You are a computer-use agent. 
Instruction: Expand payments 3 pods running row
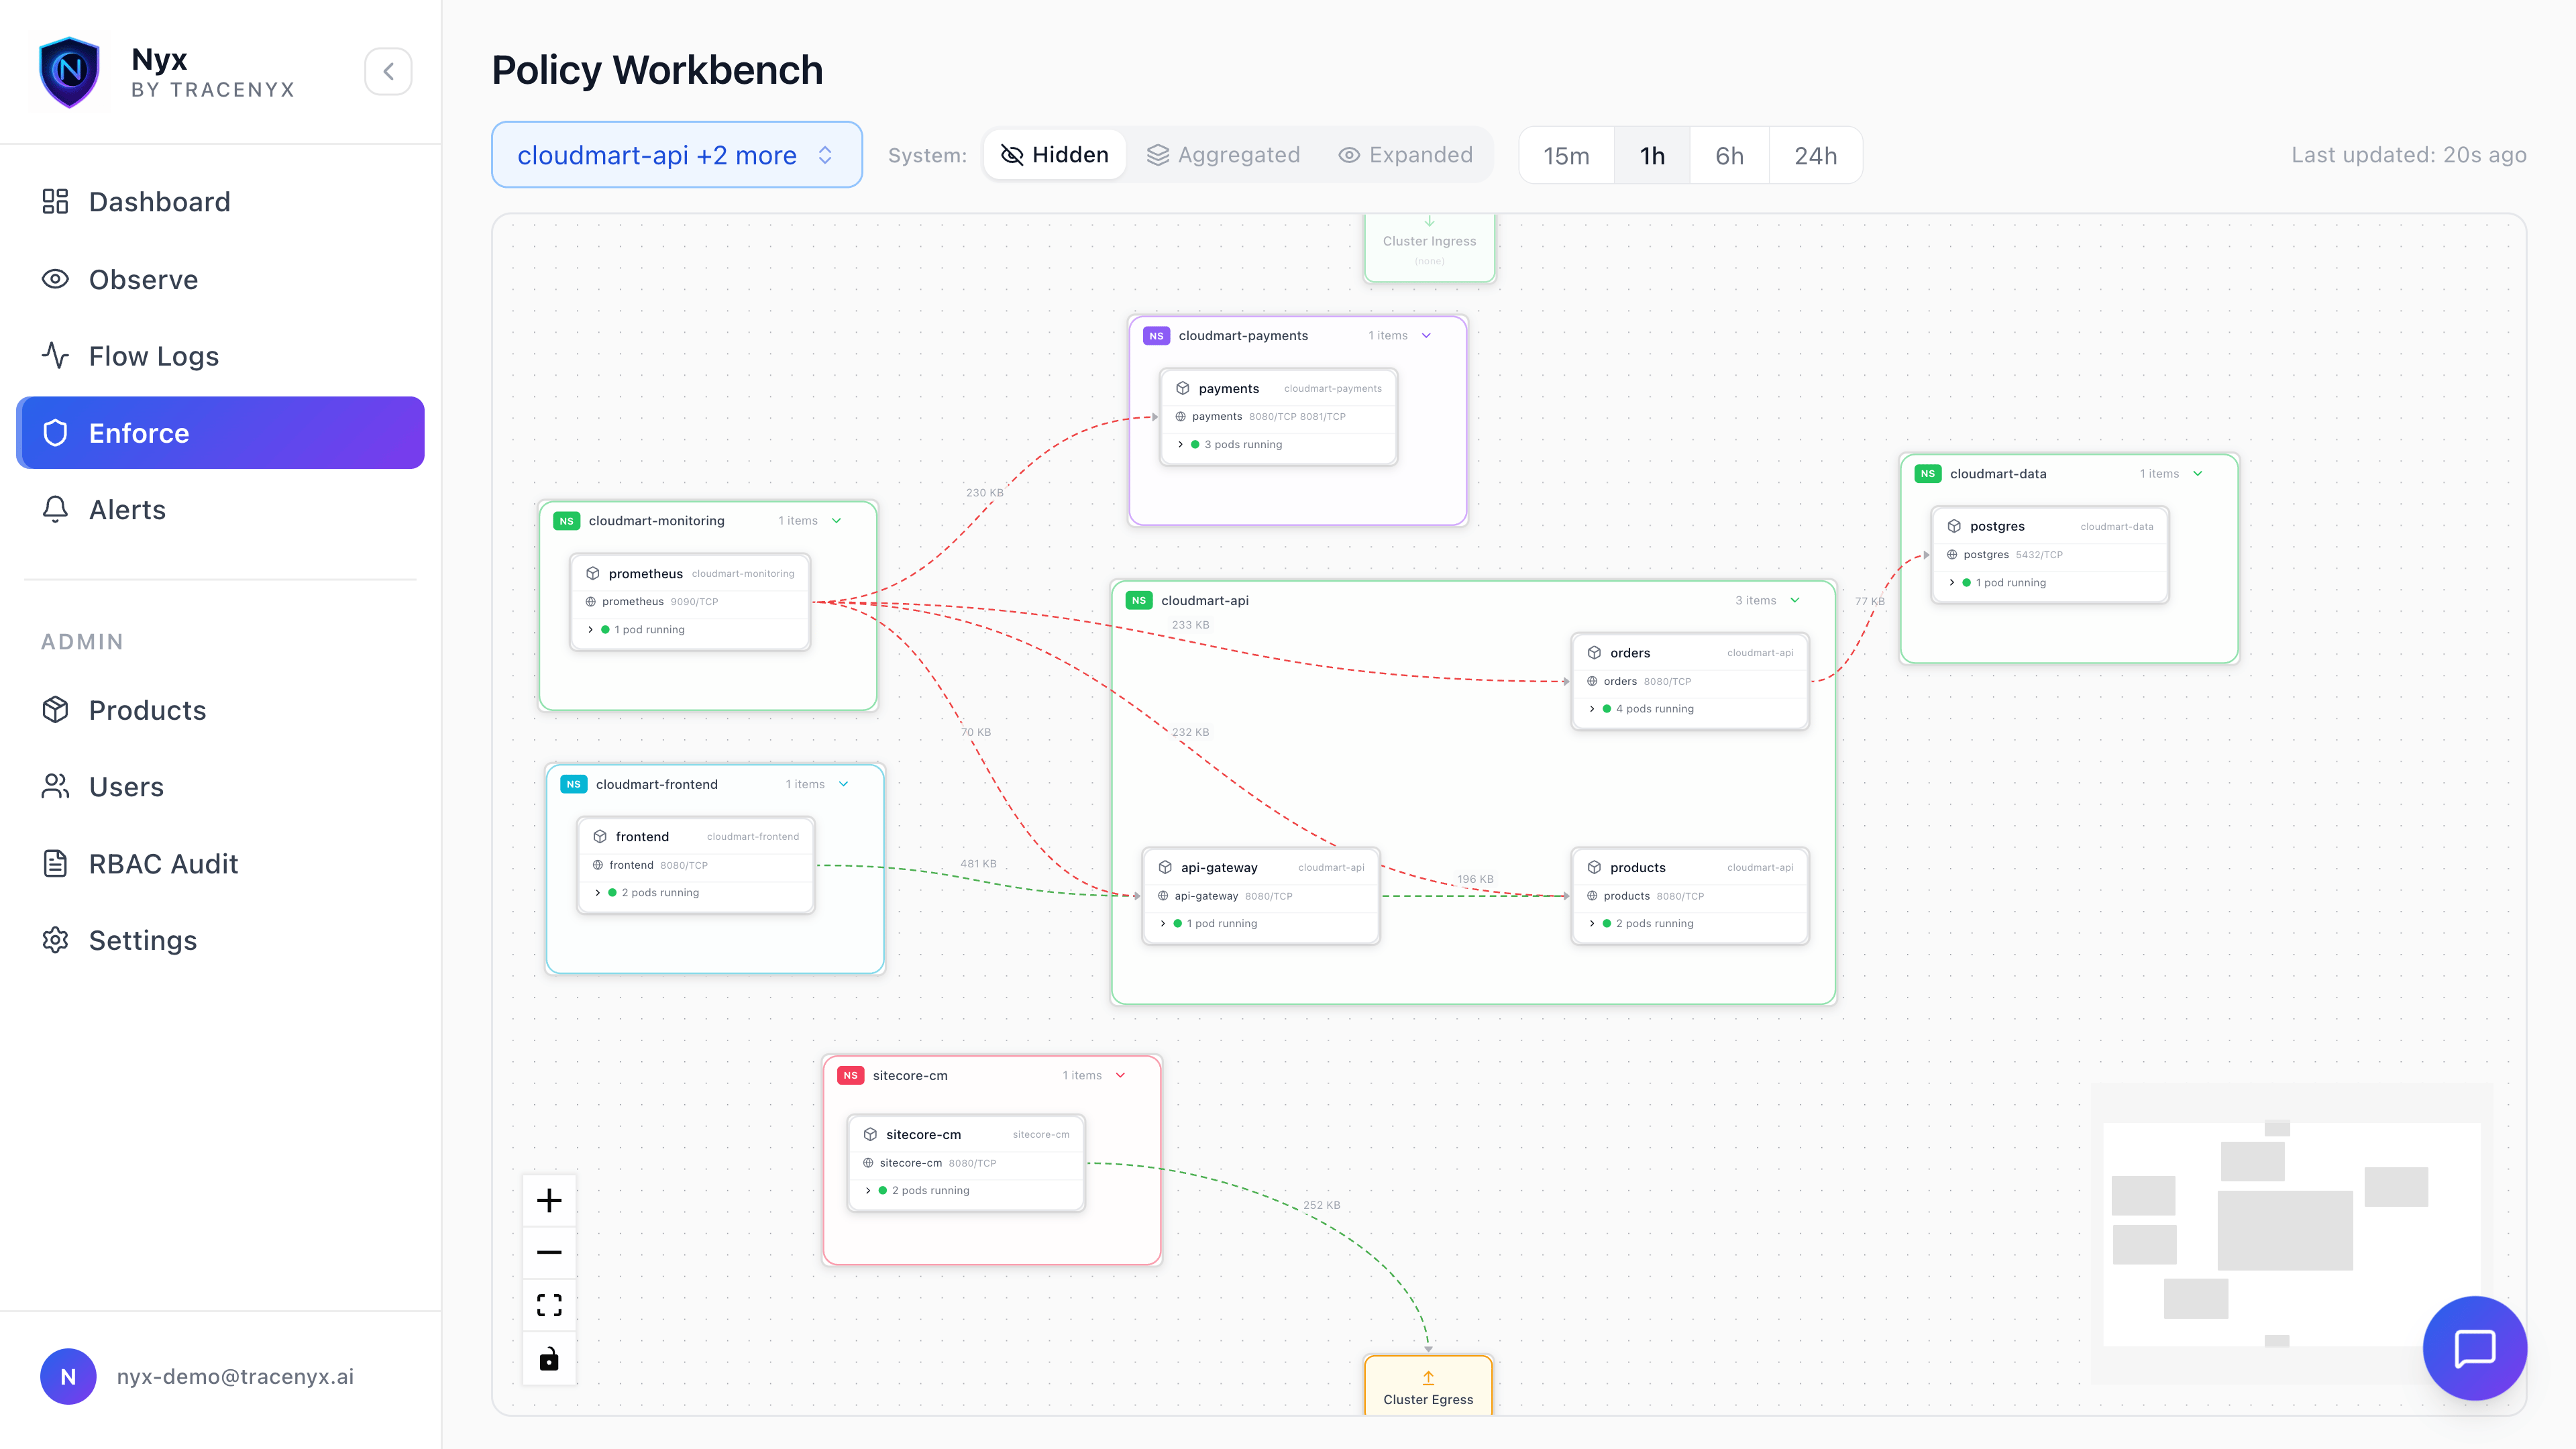[x=1278, y=445]
